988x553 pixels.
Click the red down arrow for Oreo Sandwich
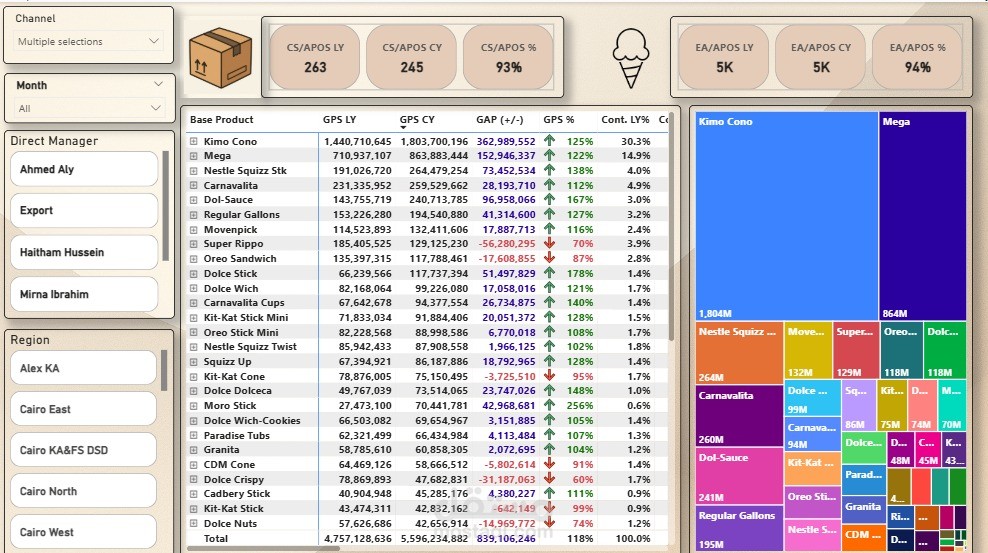click(549, 258)
